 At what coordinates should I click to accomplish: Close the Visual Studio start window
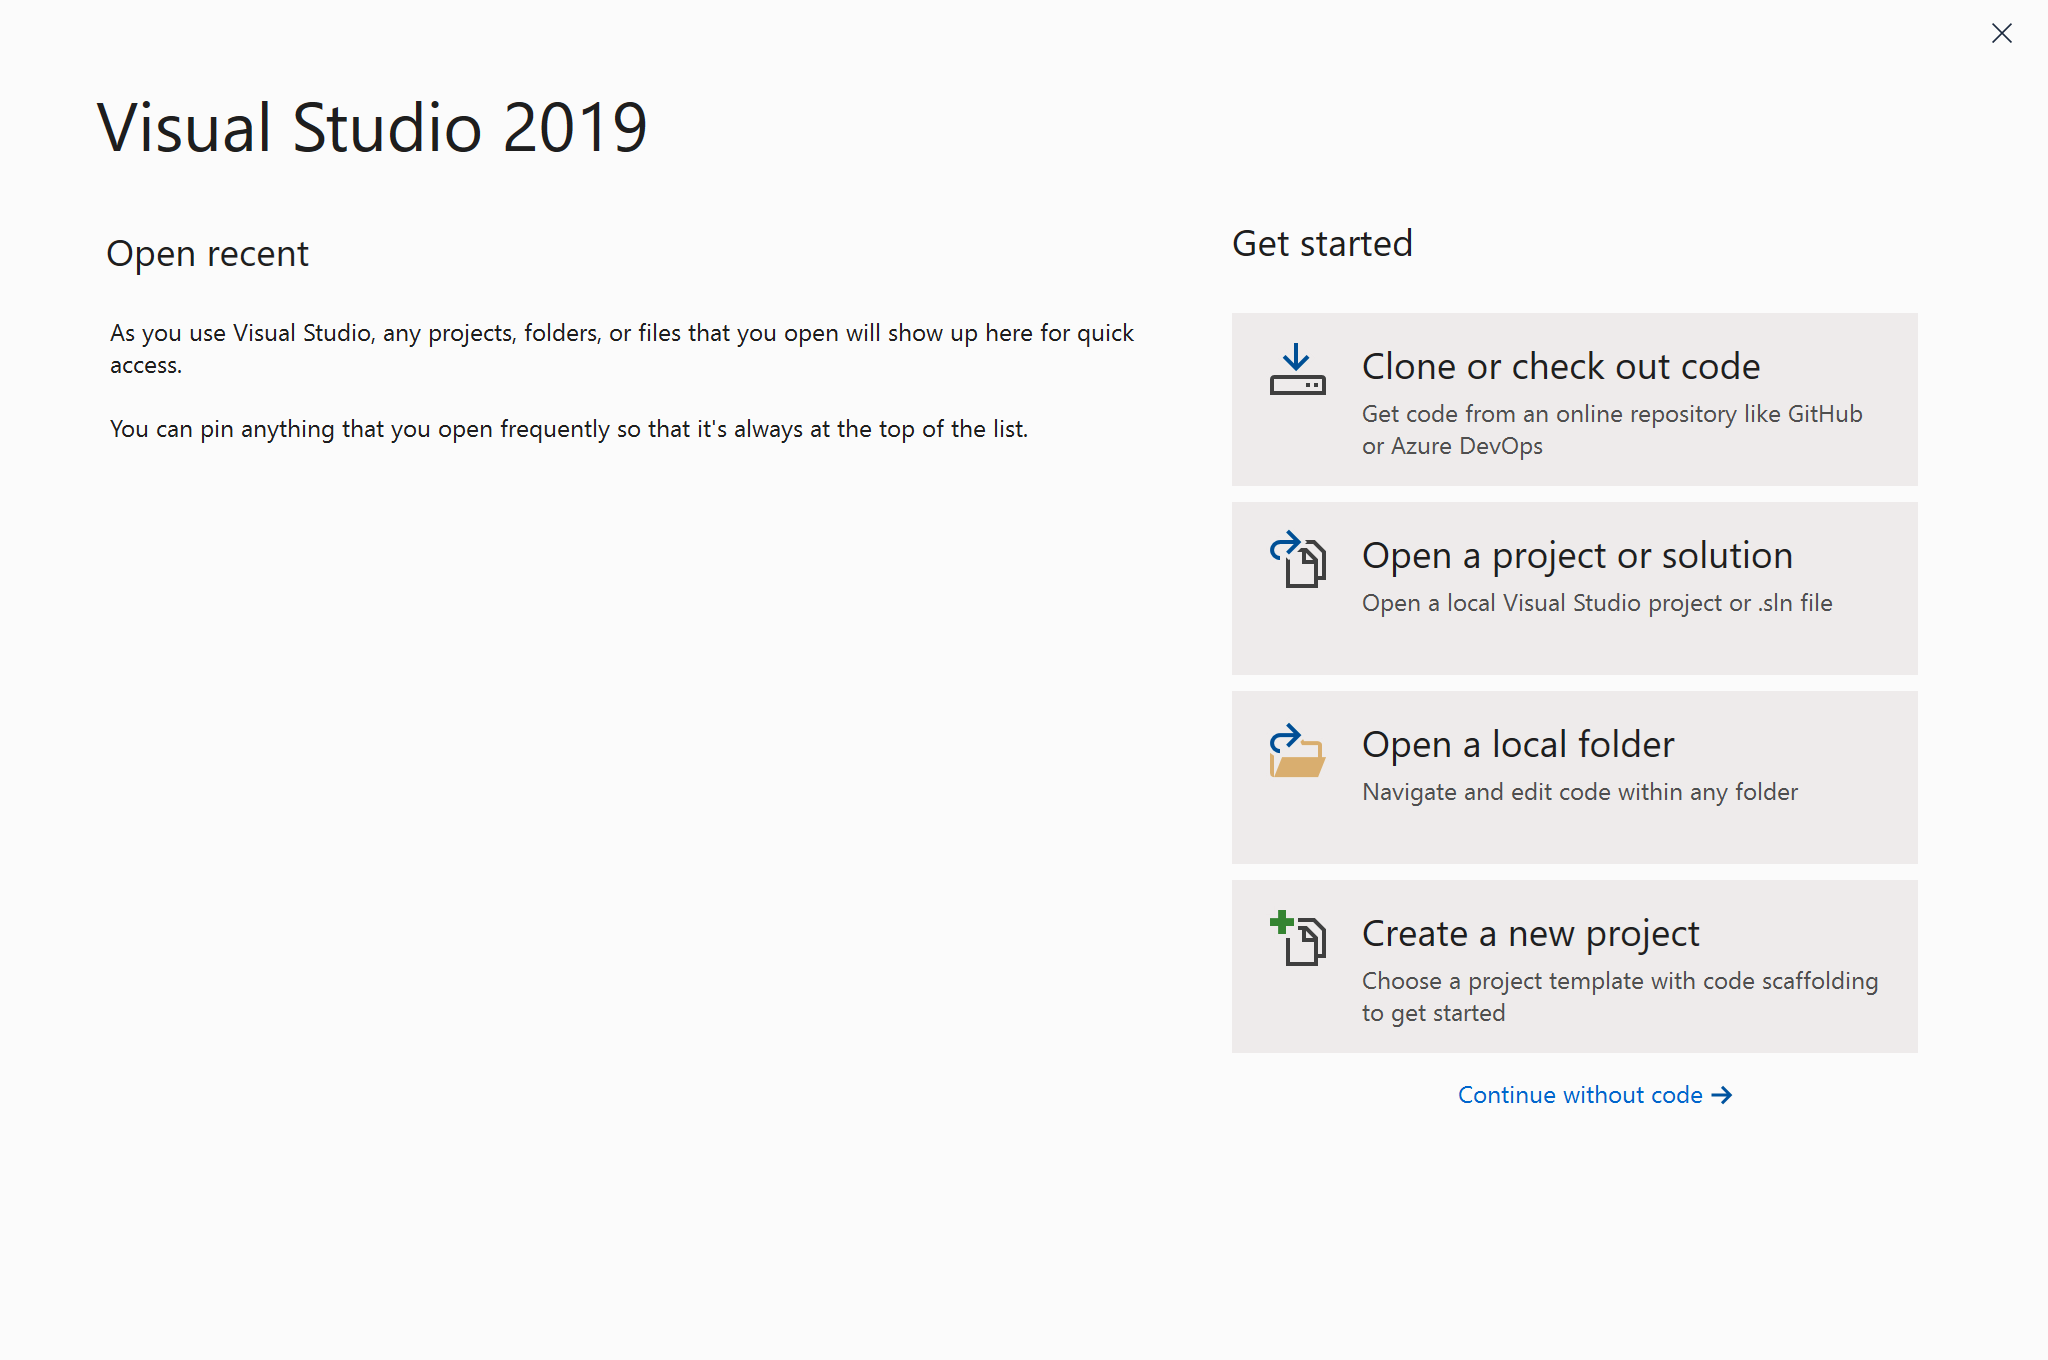(x=2001, y=33)
